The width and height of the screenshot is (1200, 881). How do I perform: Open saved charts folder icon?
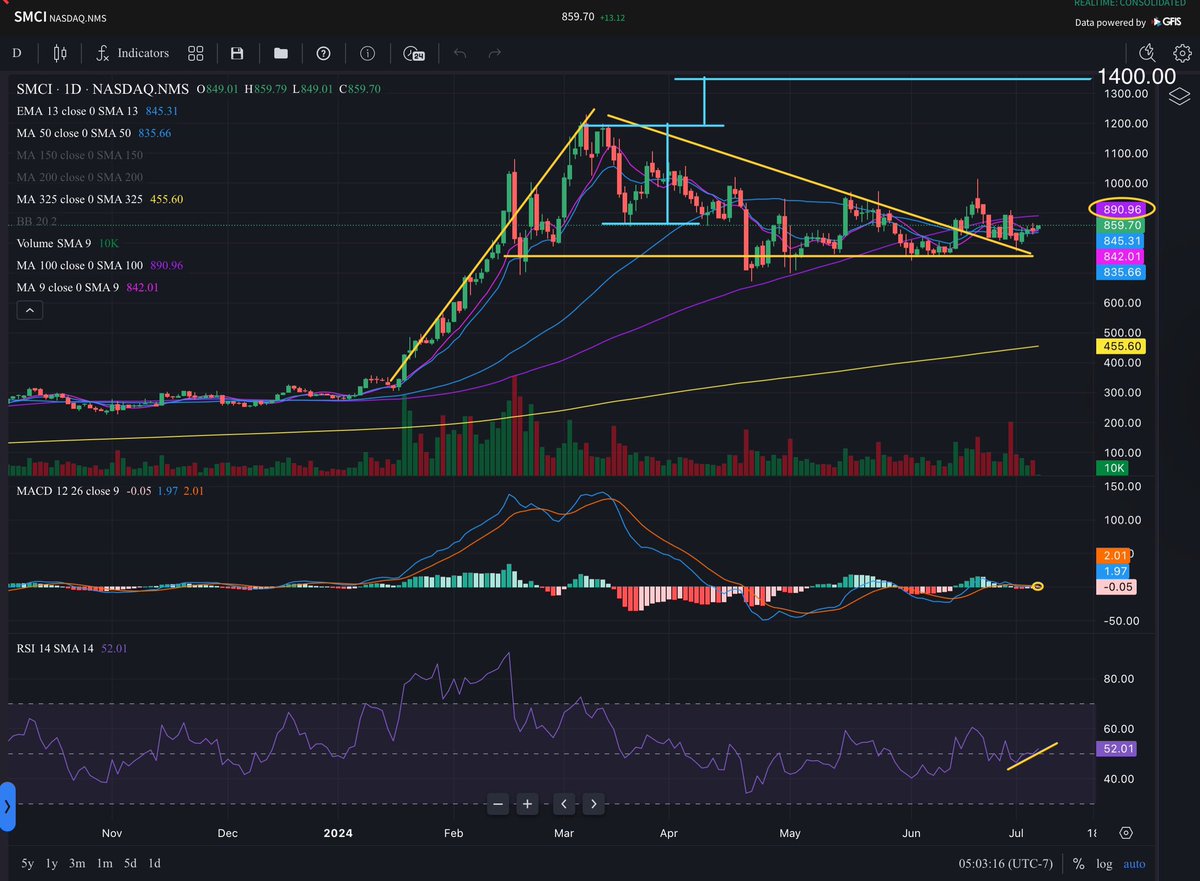280,53
